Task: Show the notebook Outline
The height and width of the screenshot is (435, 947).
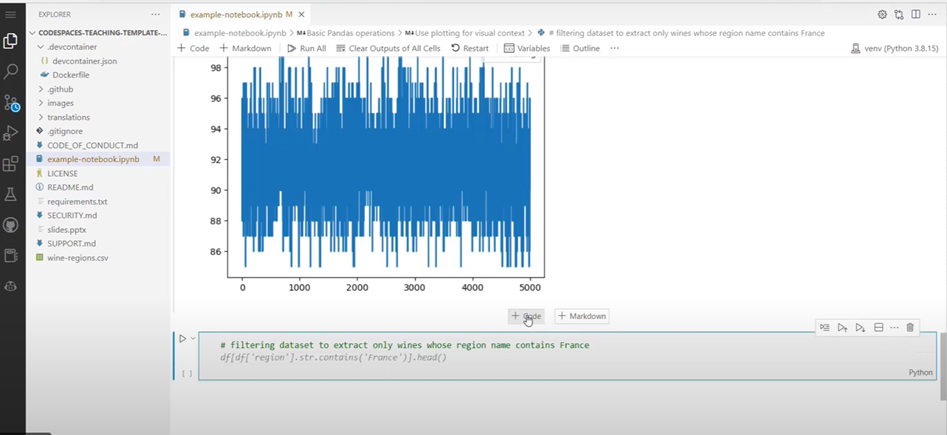Action: click(579, 48)
